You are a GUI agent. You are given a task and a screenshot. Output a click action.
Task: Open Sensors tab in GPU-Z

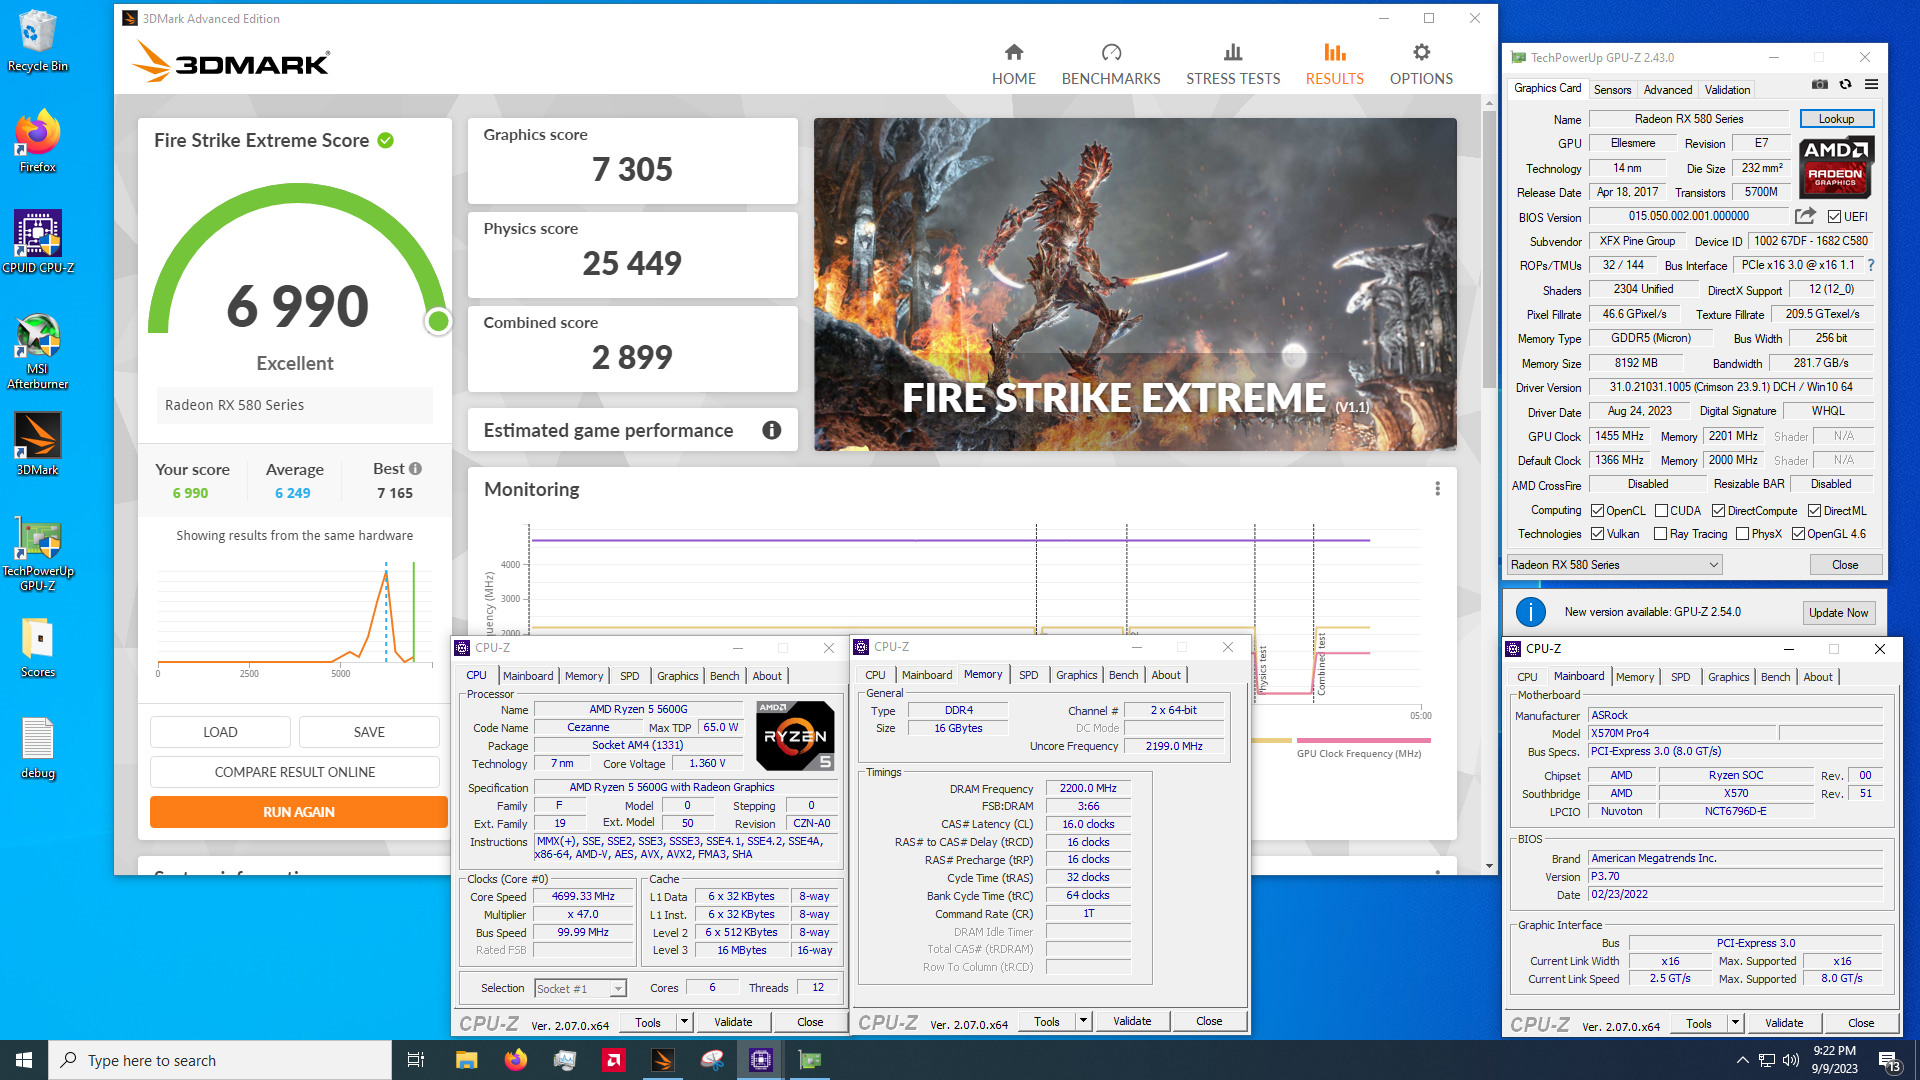coord(1612,89)
